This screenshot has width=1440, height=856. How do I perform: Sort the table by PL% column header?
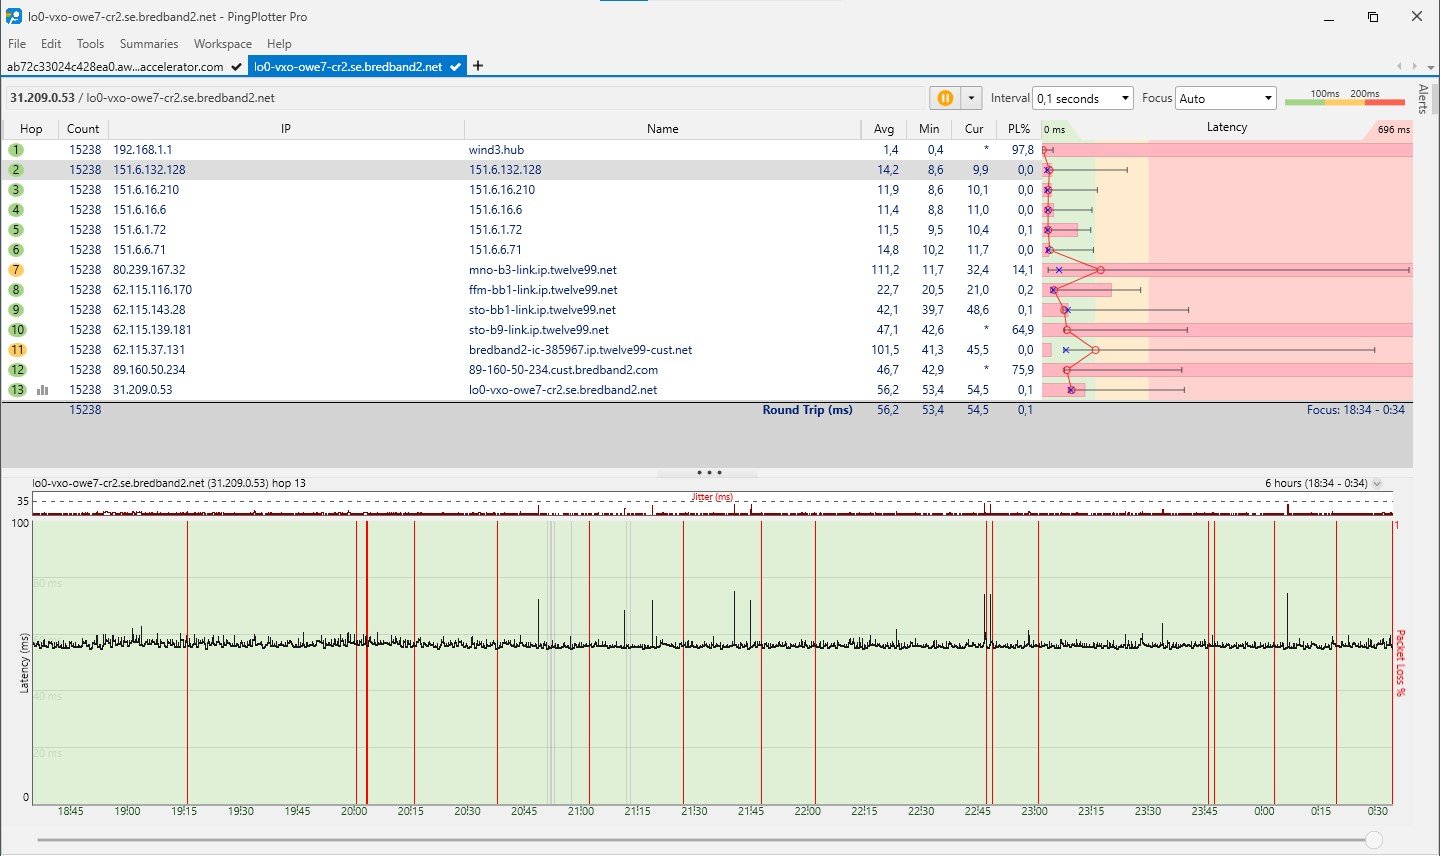[x=1018, y=129]
